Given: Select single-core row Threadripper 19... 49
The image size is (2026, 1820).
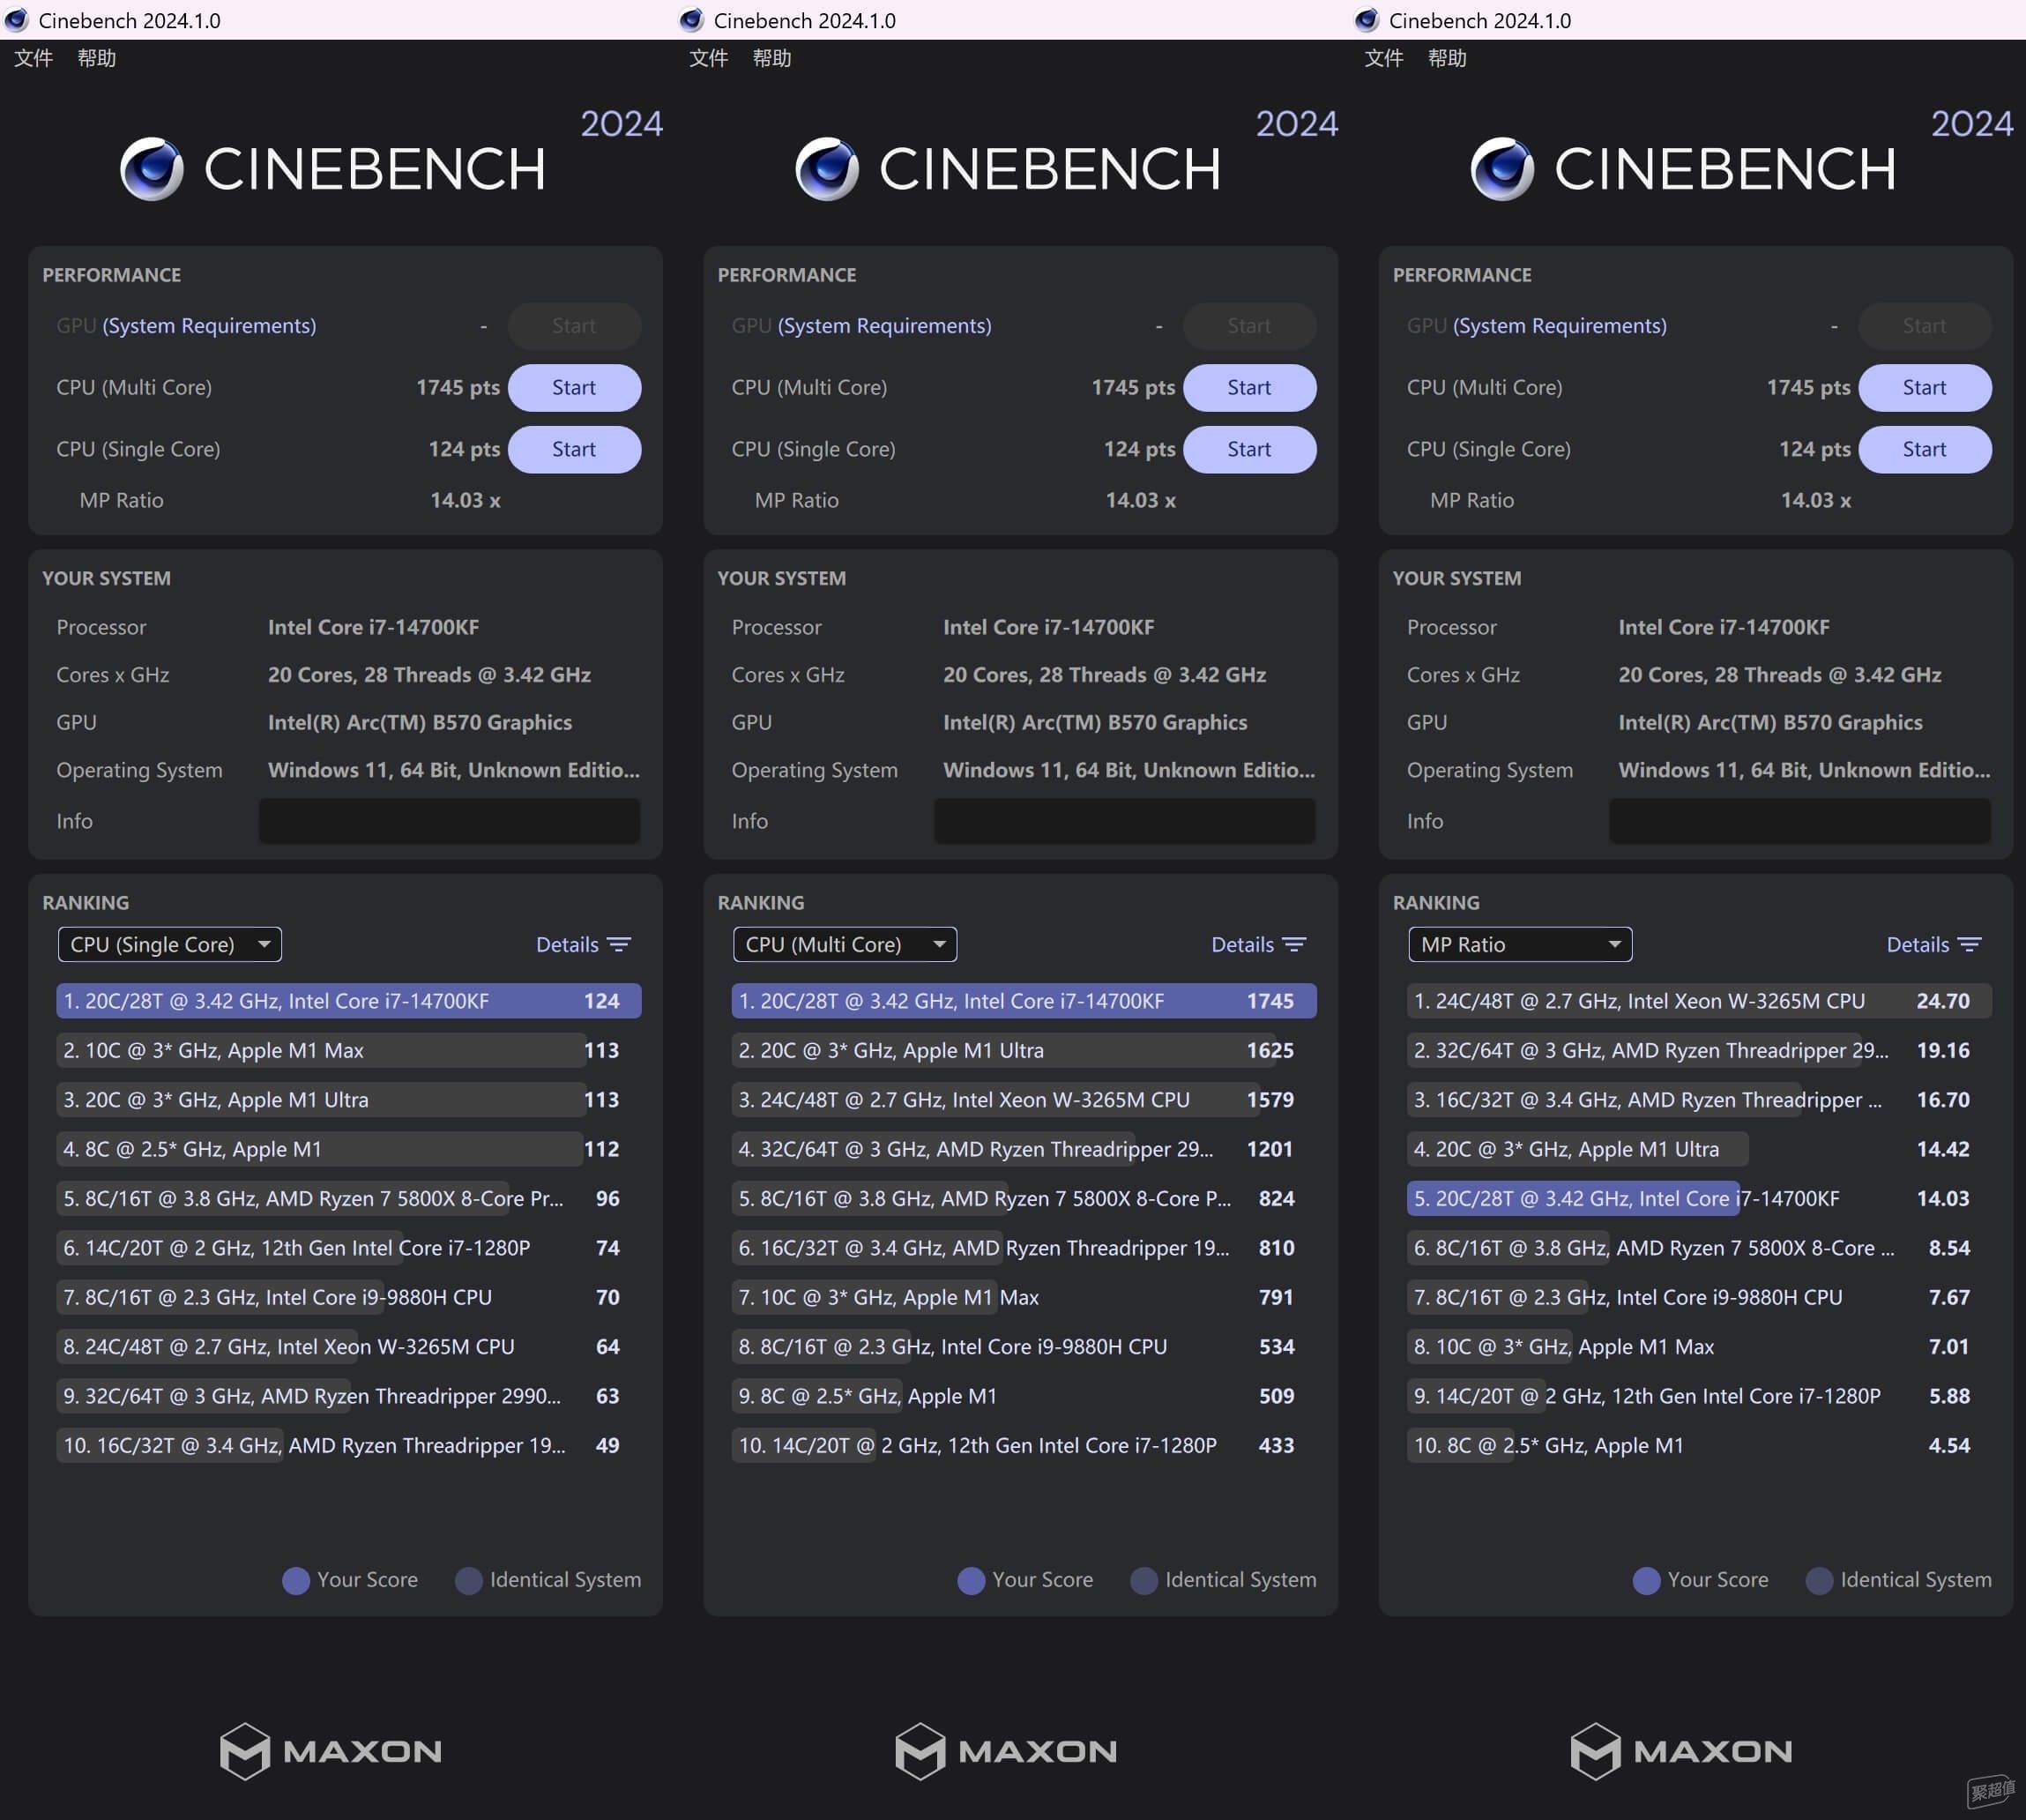Looking at the screenshot, I should 348,1446.
